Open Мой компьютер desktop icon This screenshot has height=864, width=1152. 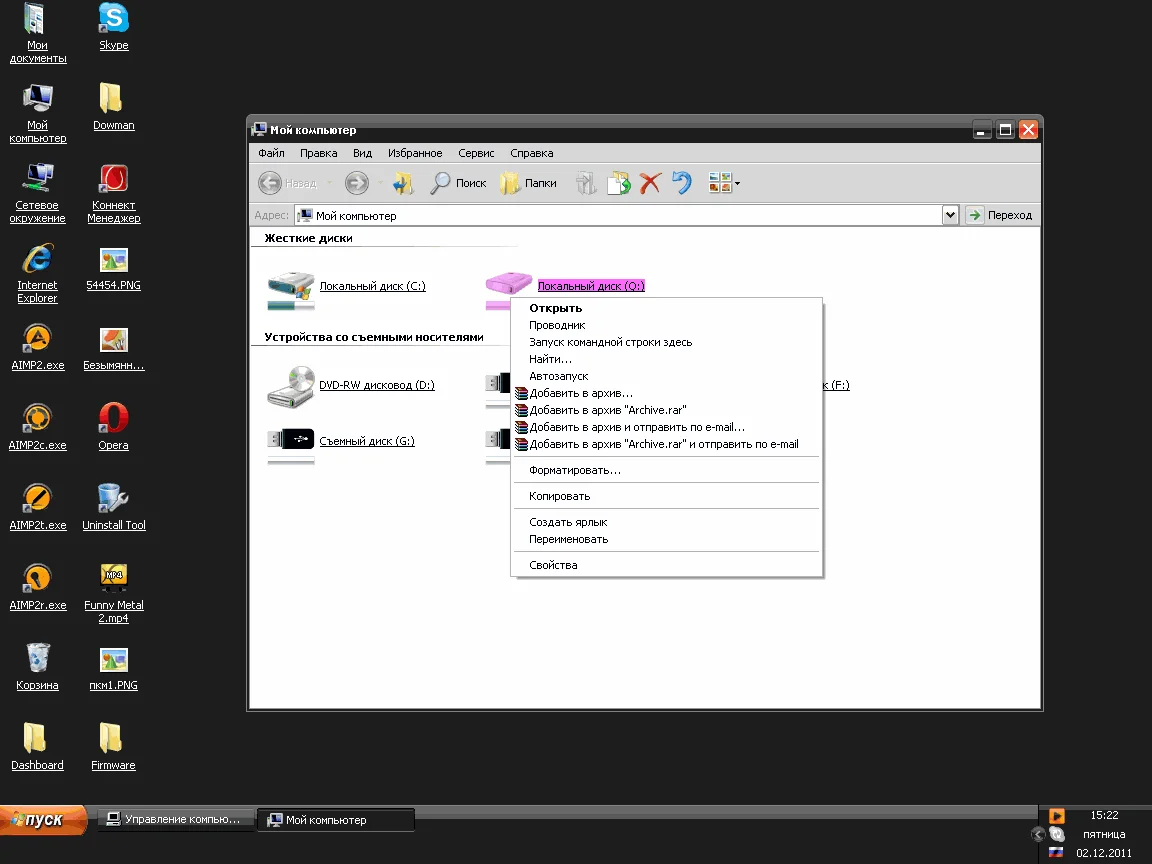(37, 113)
